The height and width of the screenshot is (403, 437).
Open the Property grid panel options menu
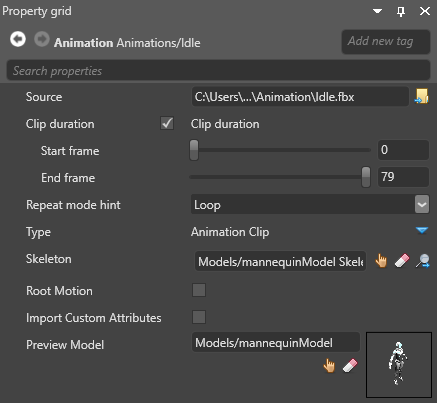pos(378,11)
